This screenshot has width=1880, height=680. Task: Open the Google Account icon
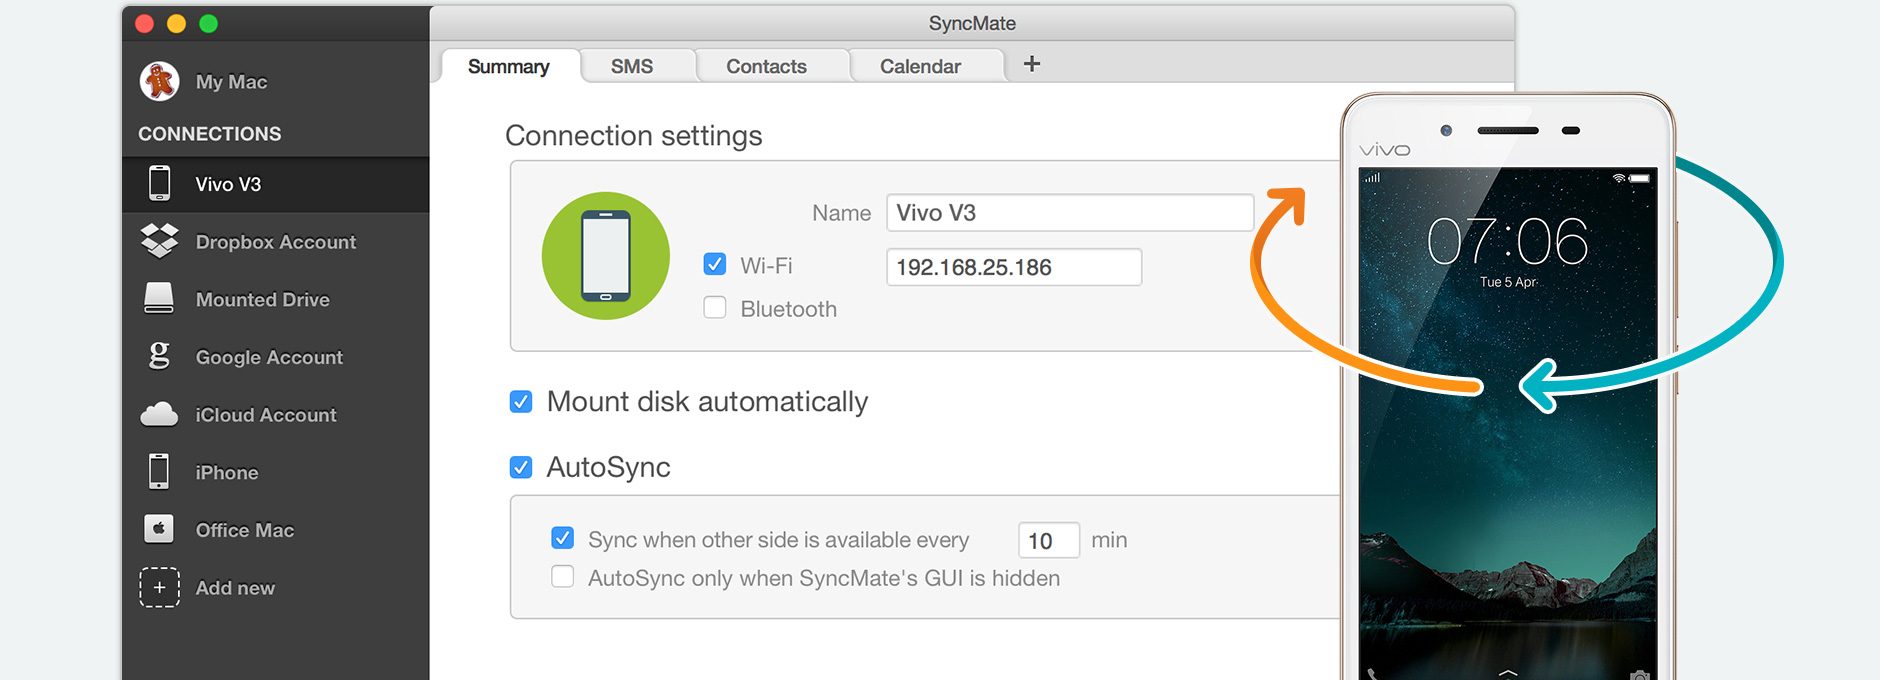coord(159,356)
